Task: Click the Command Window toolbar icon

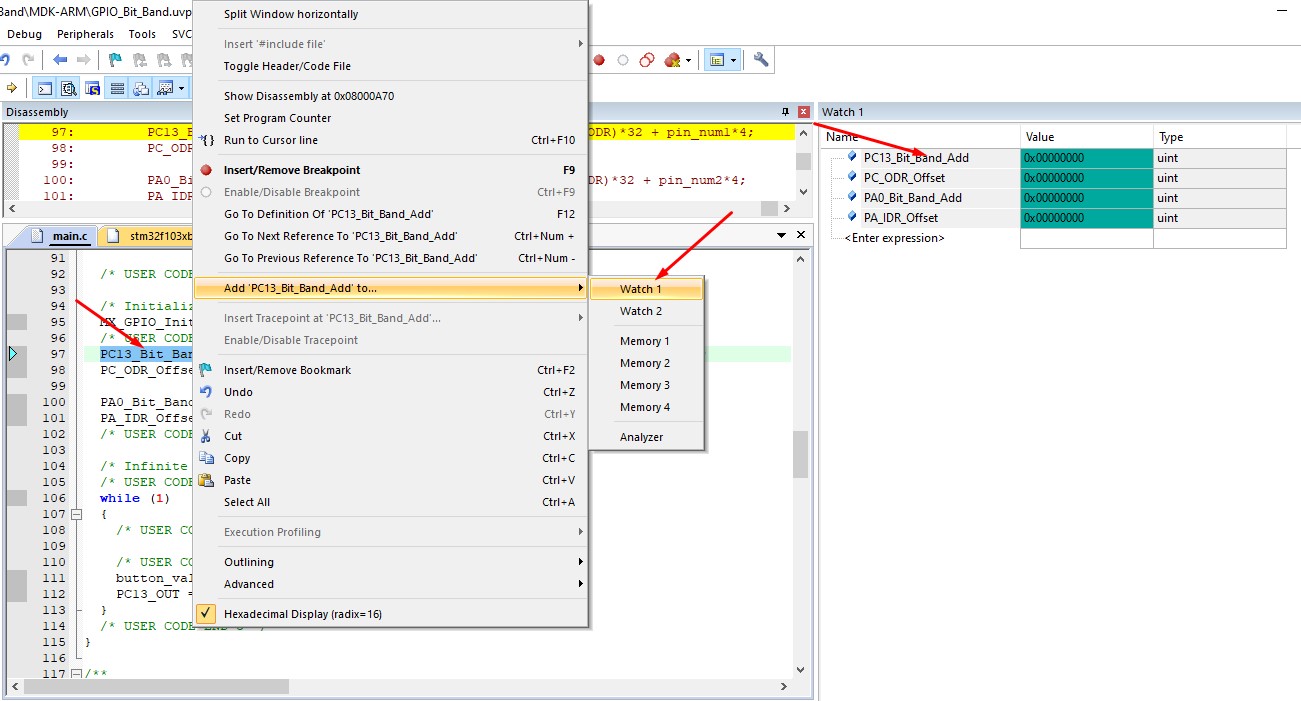Action: (45, 88)
